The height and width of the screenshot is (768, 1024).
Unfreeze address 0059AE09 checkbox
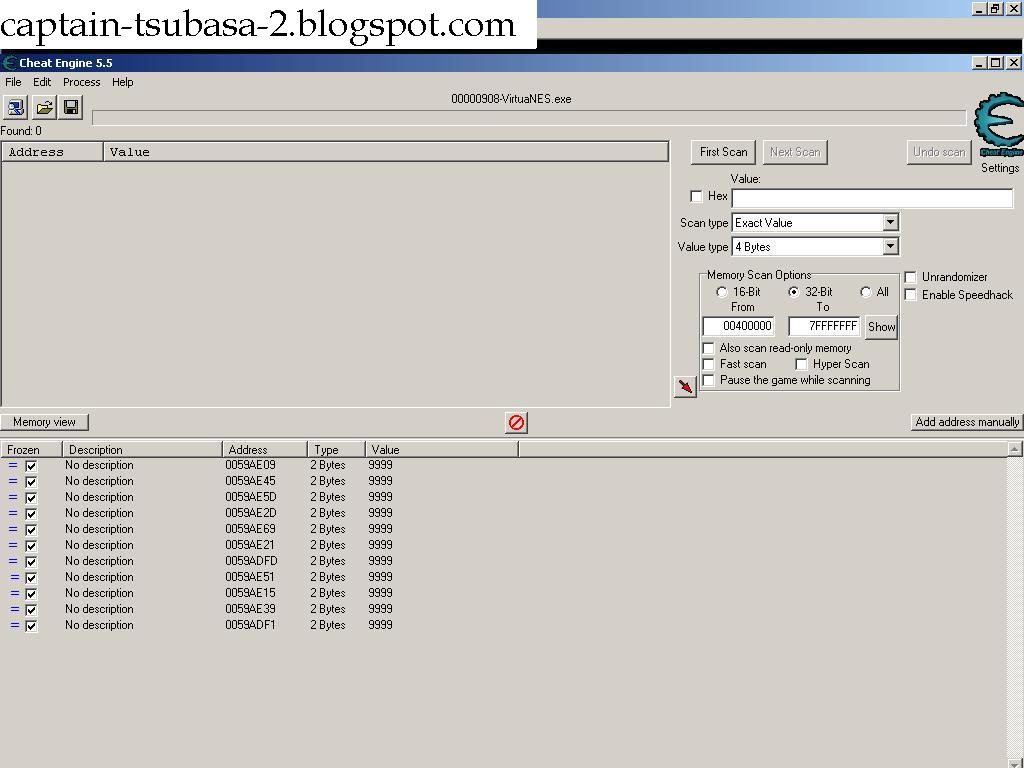[31, 466]
